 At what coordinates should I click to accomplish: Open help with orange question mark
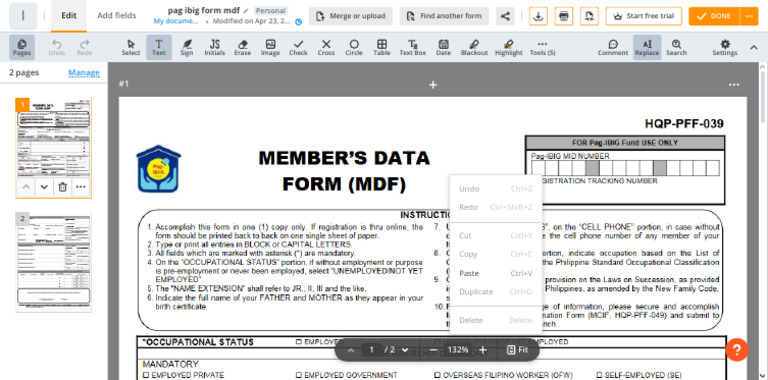(x=737, y=350)
